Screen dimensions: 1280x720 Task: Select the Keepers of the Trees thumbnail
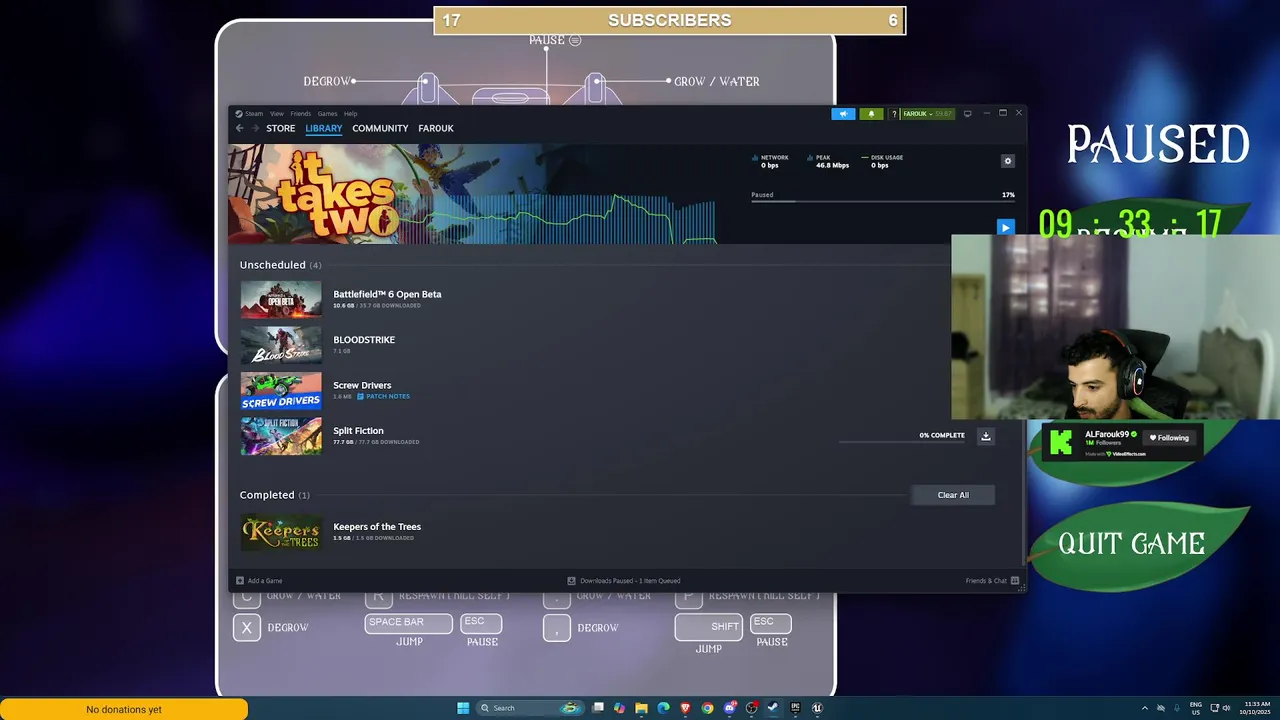click(x=281, y=532)
